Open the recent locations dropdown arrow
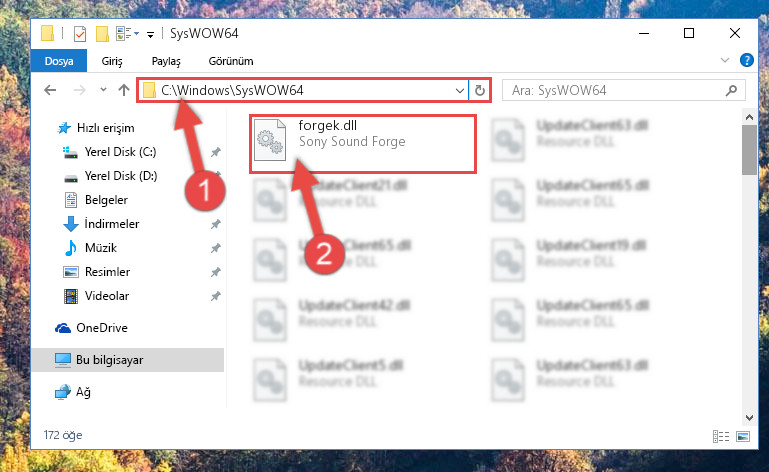The image size is (769, 472). coord(103,90)
